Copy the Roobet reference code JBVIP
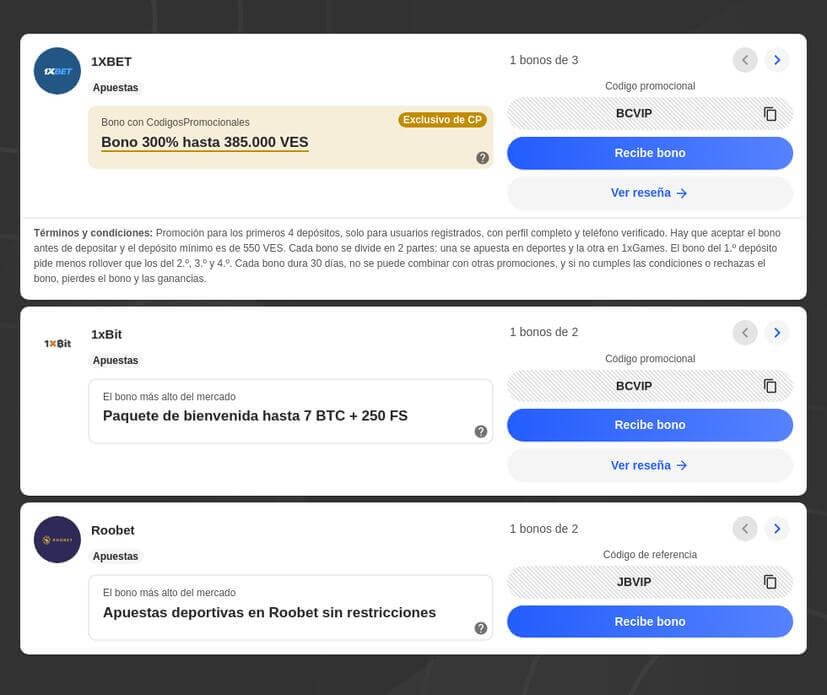827x695 pixels. coord(770,582)
